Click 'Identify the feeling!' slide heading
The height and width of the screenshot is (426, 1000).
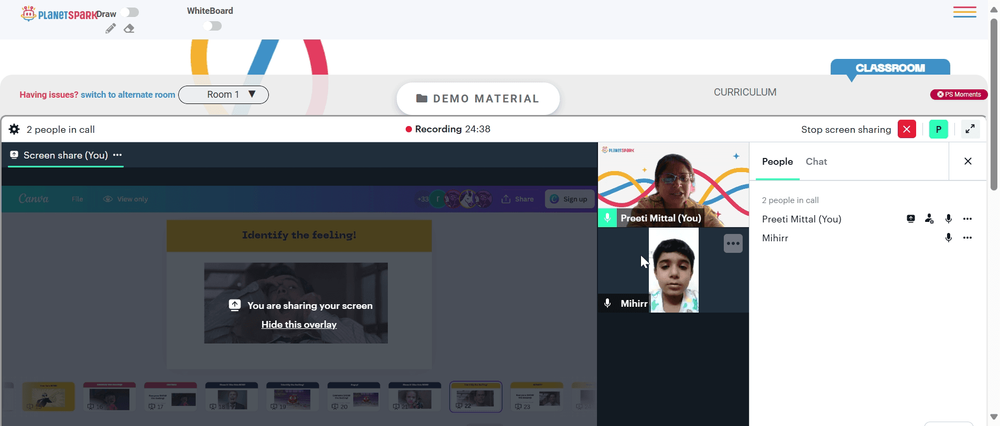point(299,235)
